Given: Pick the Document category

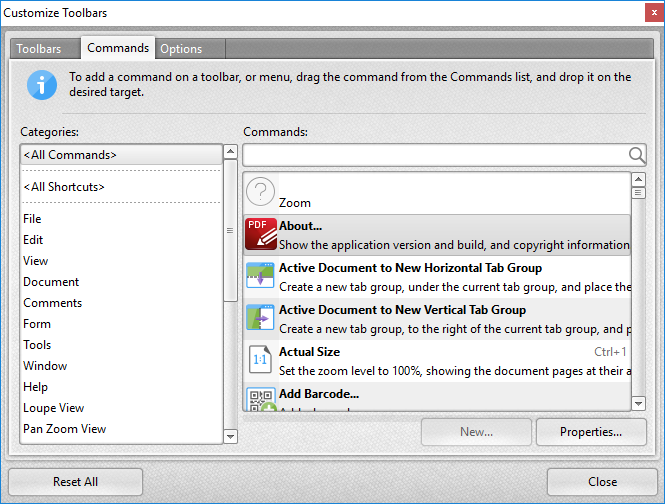Looking at the screenshot, I should click(51, 282).
